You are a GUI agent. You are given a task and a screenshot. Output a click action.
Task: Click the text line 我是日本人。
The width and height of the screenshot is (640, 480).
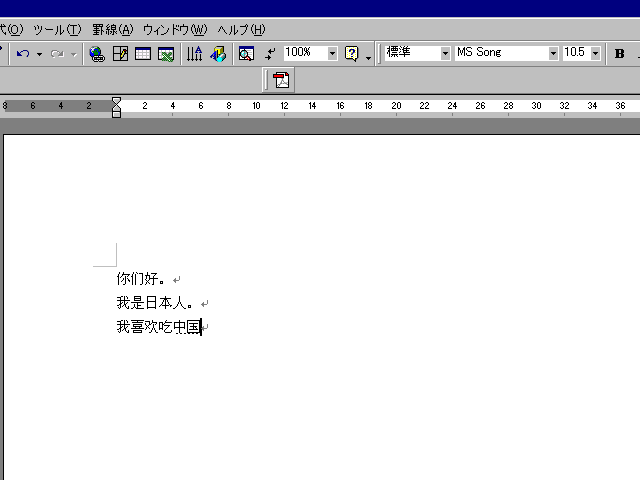click(x=155, y=303)
